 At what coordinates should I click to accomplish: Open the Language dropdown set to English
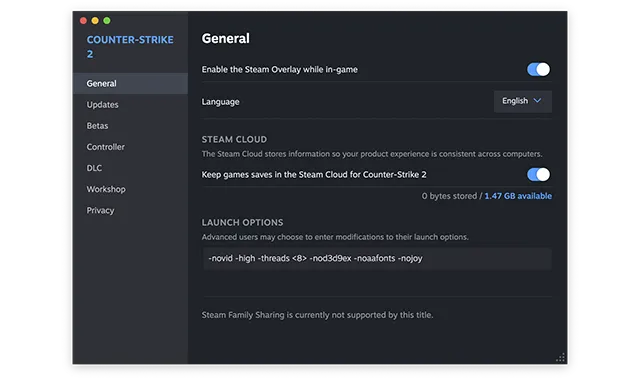click(522, 101)
